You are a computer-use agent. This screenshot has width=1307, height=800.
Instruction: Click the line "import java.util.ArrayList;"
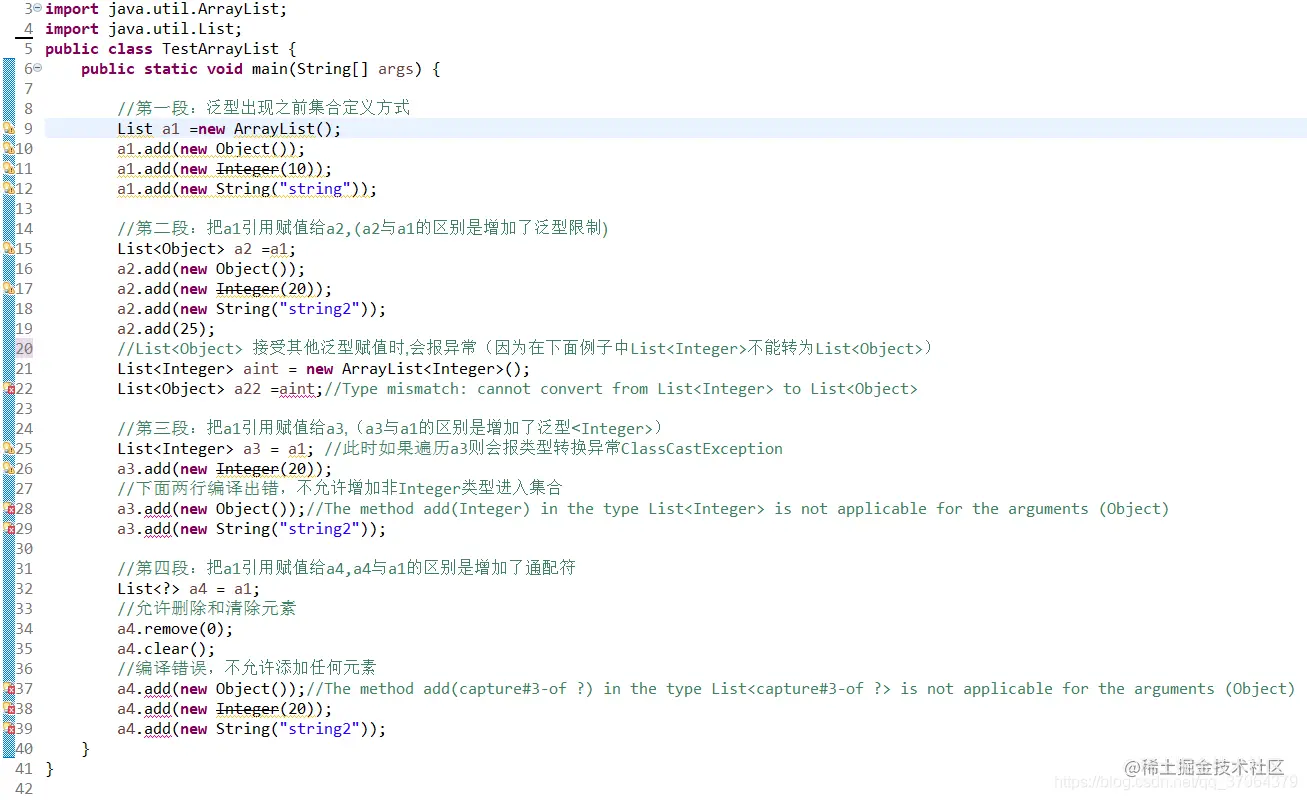166,9
